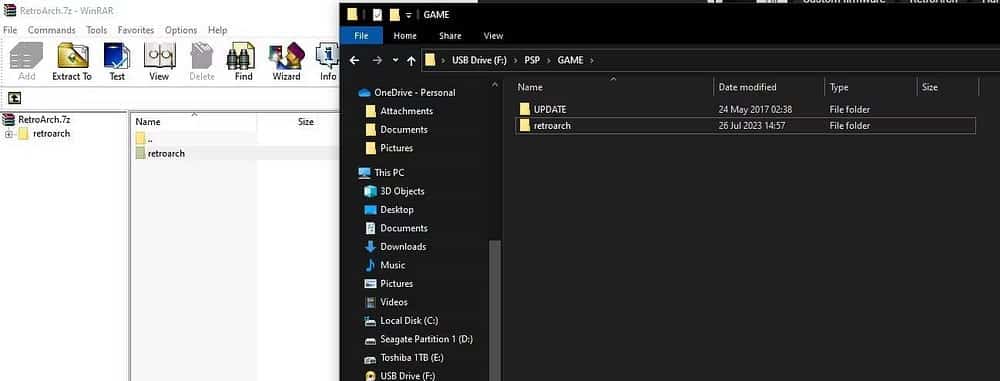Open the View file tool in WinRAR
The image size is (1000, 381).
159,61
